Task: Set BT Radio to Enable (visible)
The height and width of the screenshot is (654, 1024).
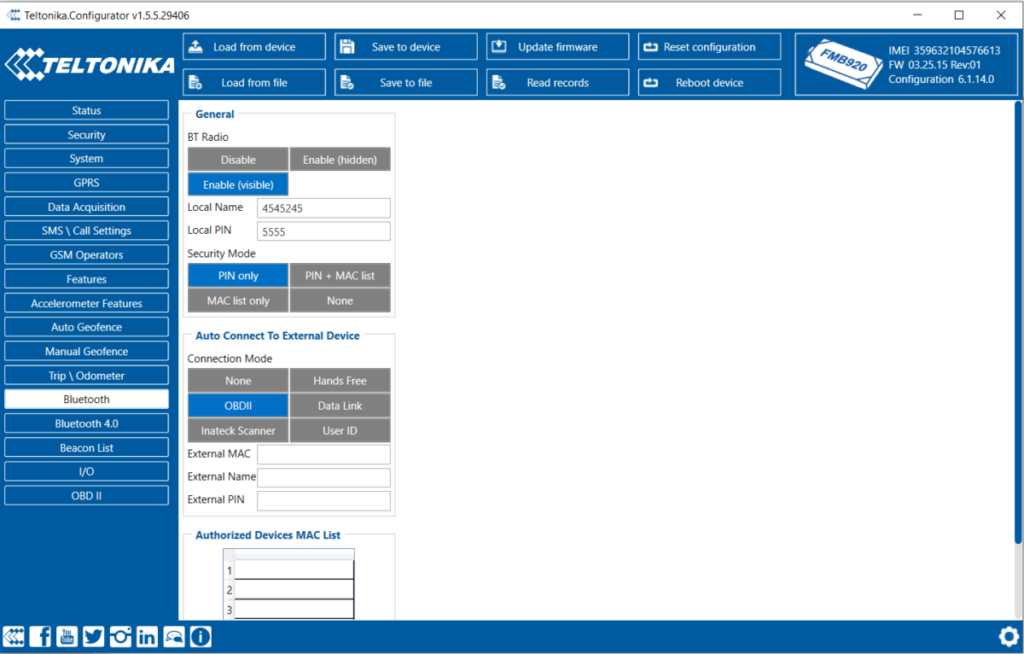Action: (238, 184)
